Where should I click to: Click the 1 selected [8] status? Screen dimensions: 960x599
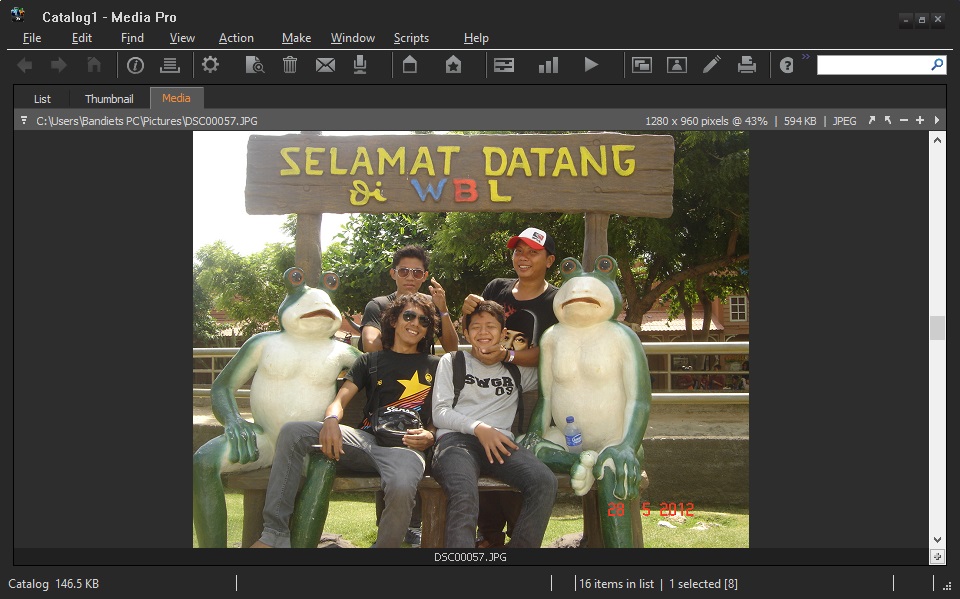[703, 584]
